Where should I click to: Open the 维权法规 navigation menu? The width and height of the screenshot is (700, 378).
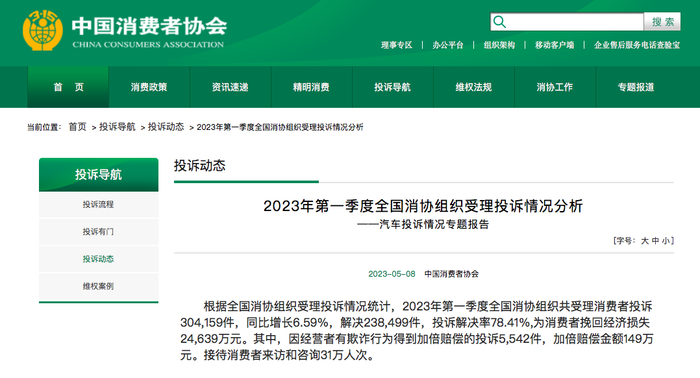(x=474, y=87)
